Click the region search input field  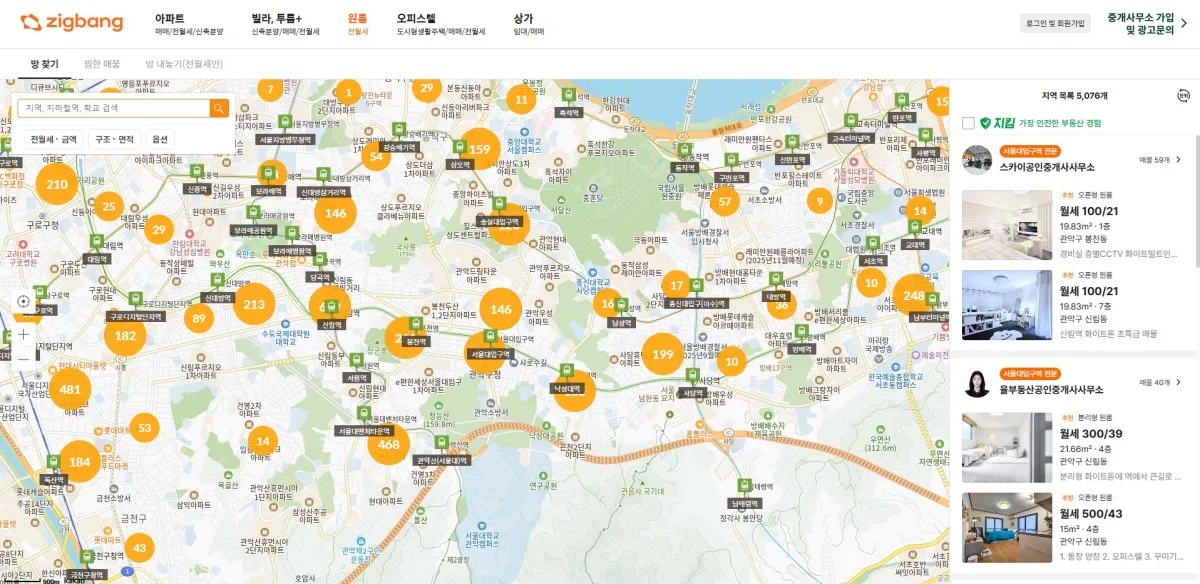[x=110, y=110]
